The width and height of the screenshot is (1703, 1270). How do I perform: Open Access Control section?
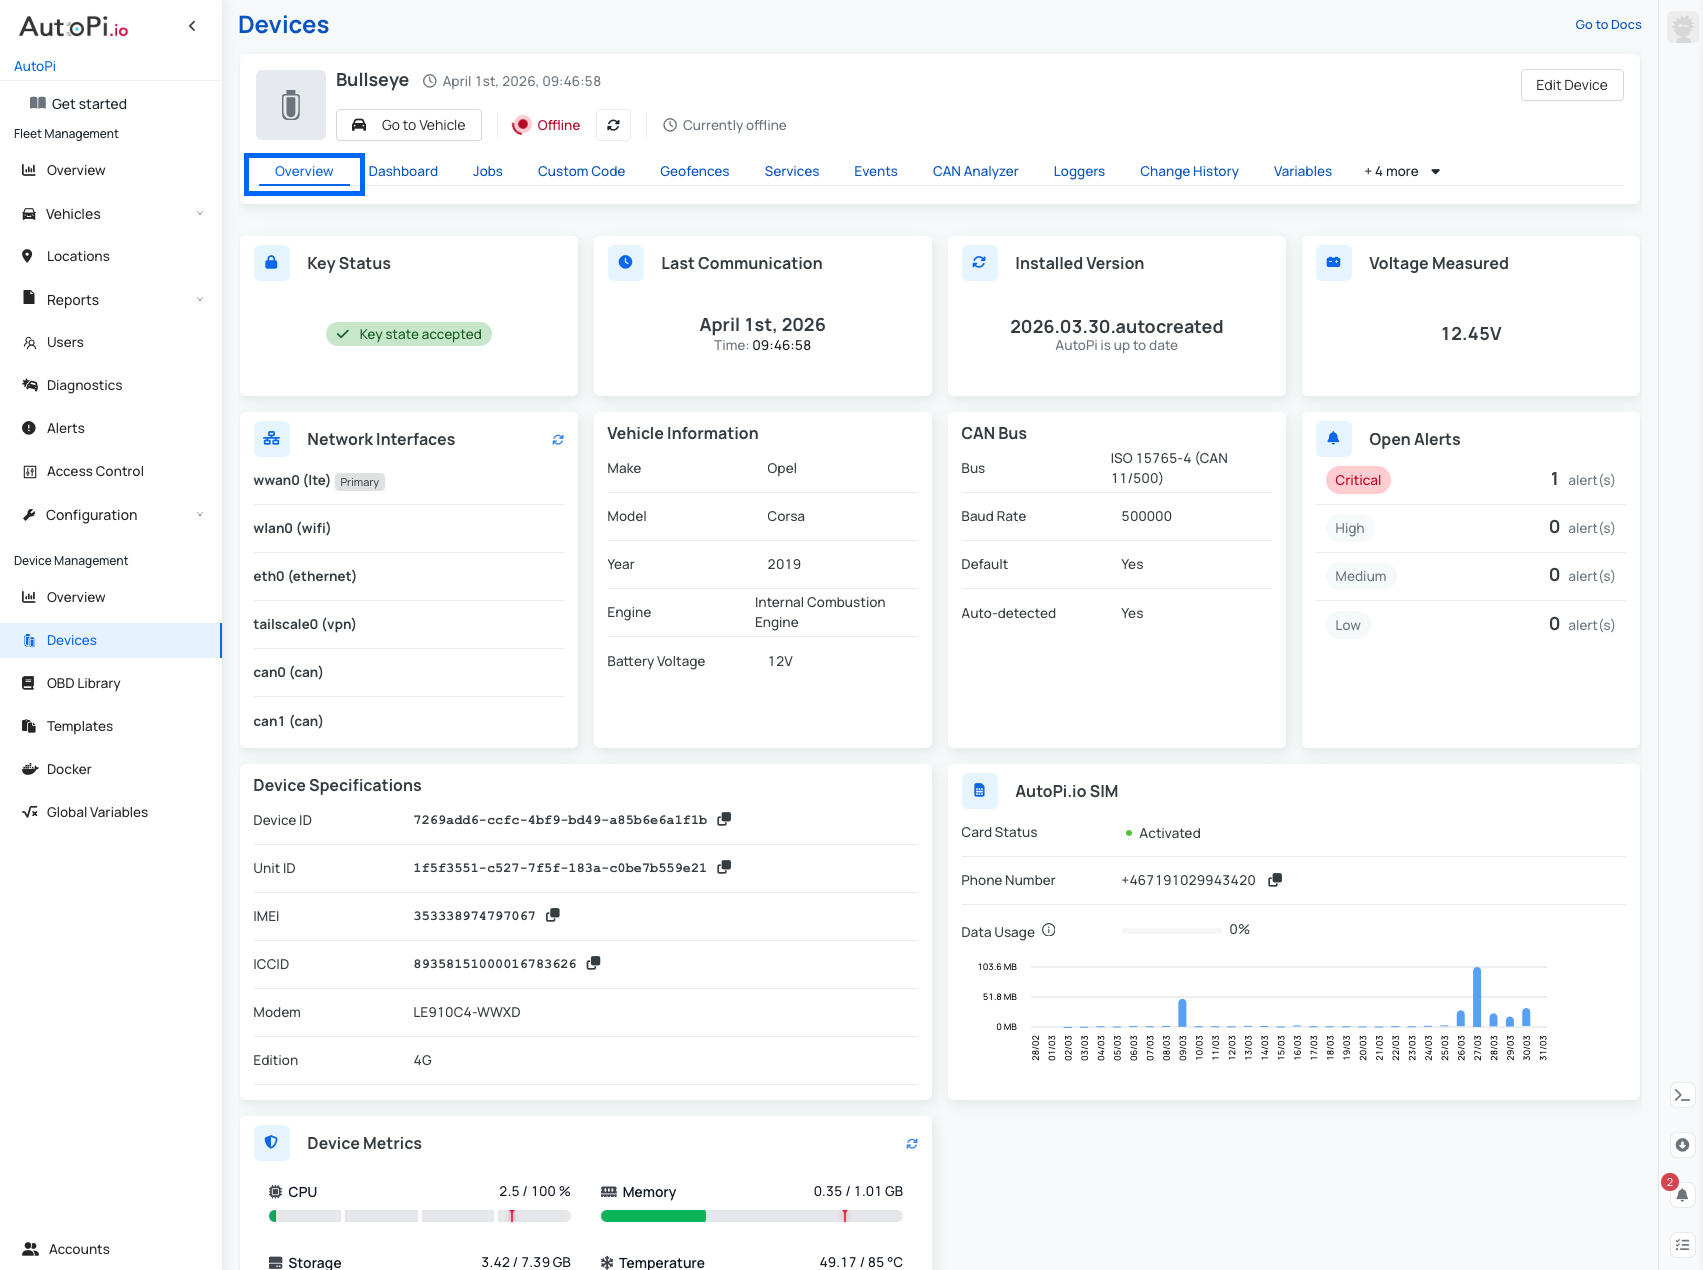[x=95, y=471]
